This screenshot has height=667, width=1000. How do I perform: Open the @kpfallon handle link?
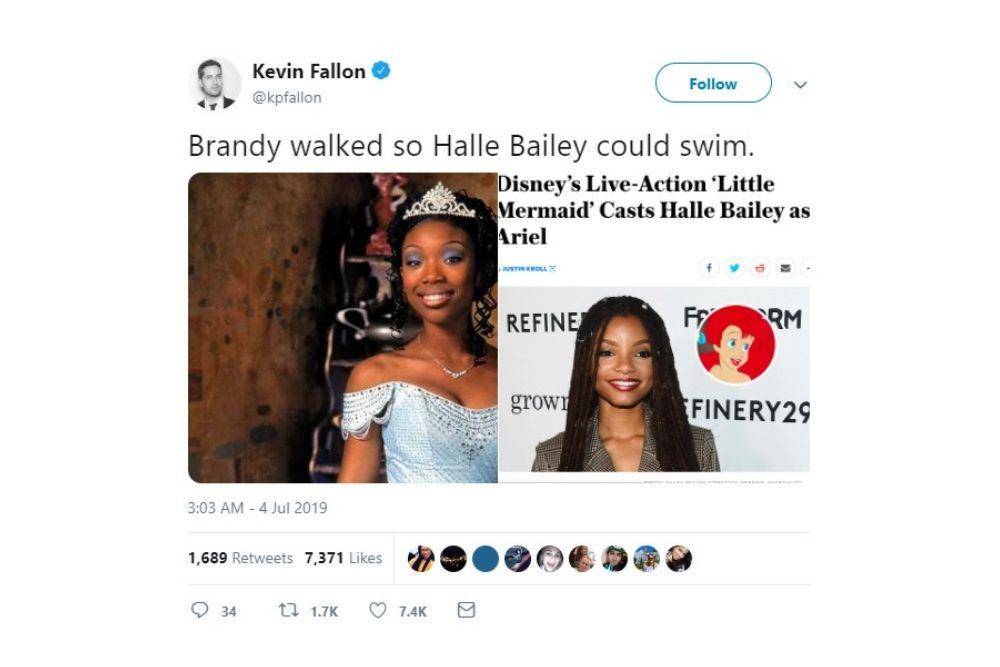(287, 98)
